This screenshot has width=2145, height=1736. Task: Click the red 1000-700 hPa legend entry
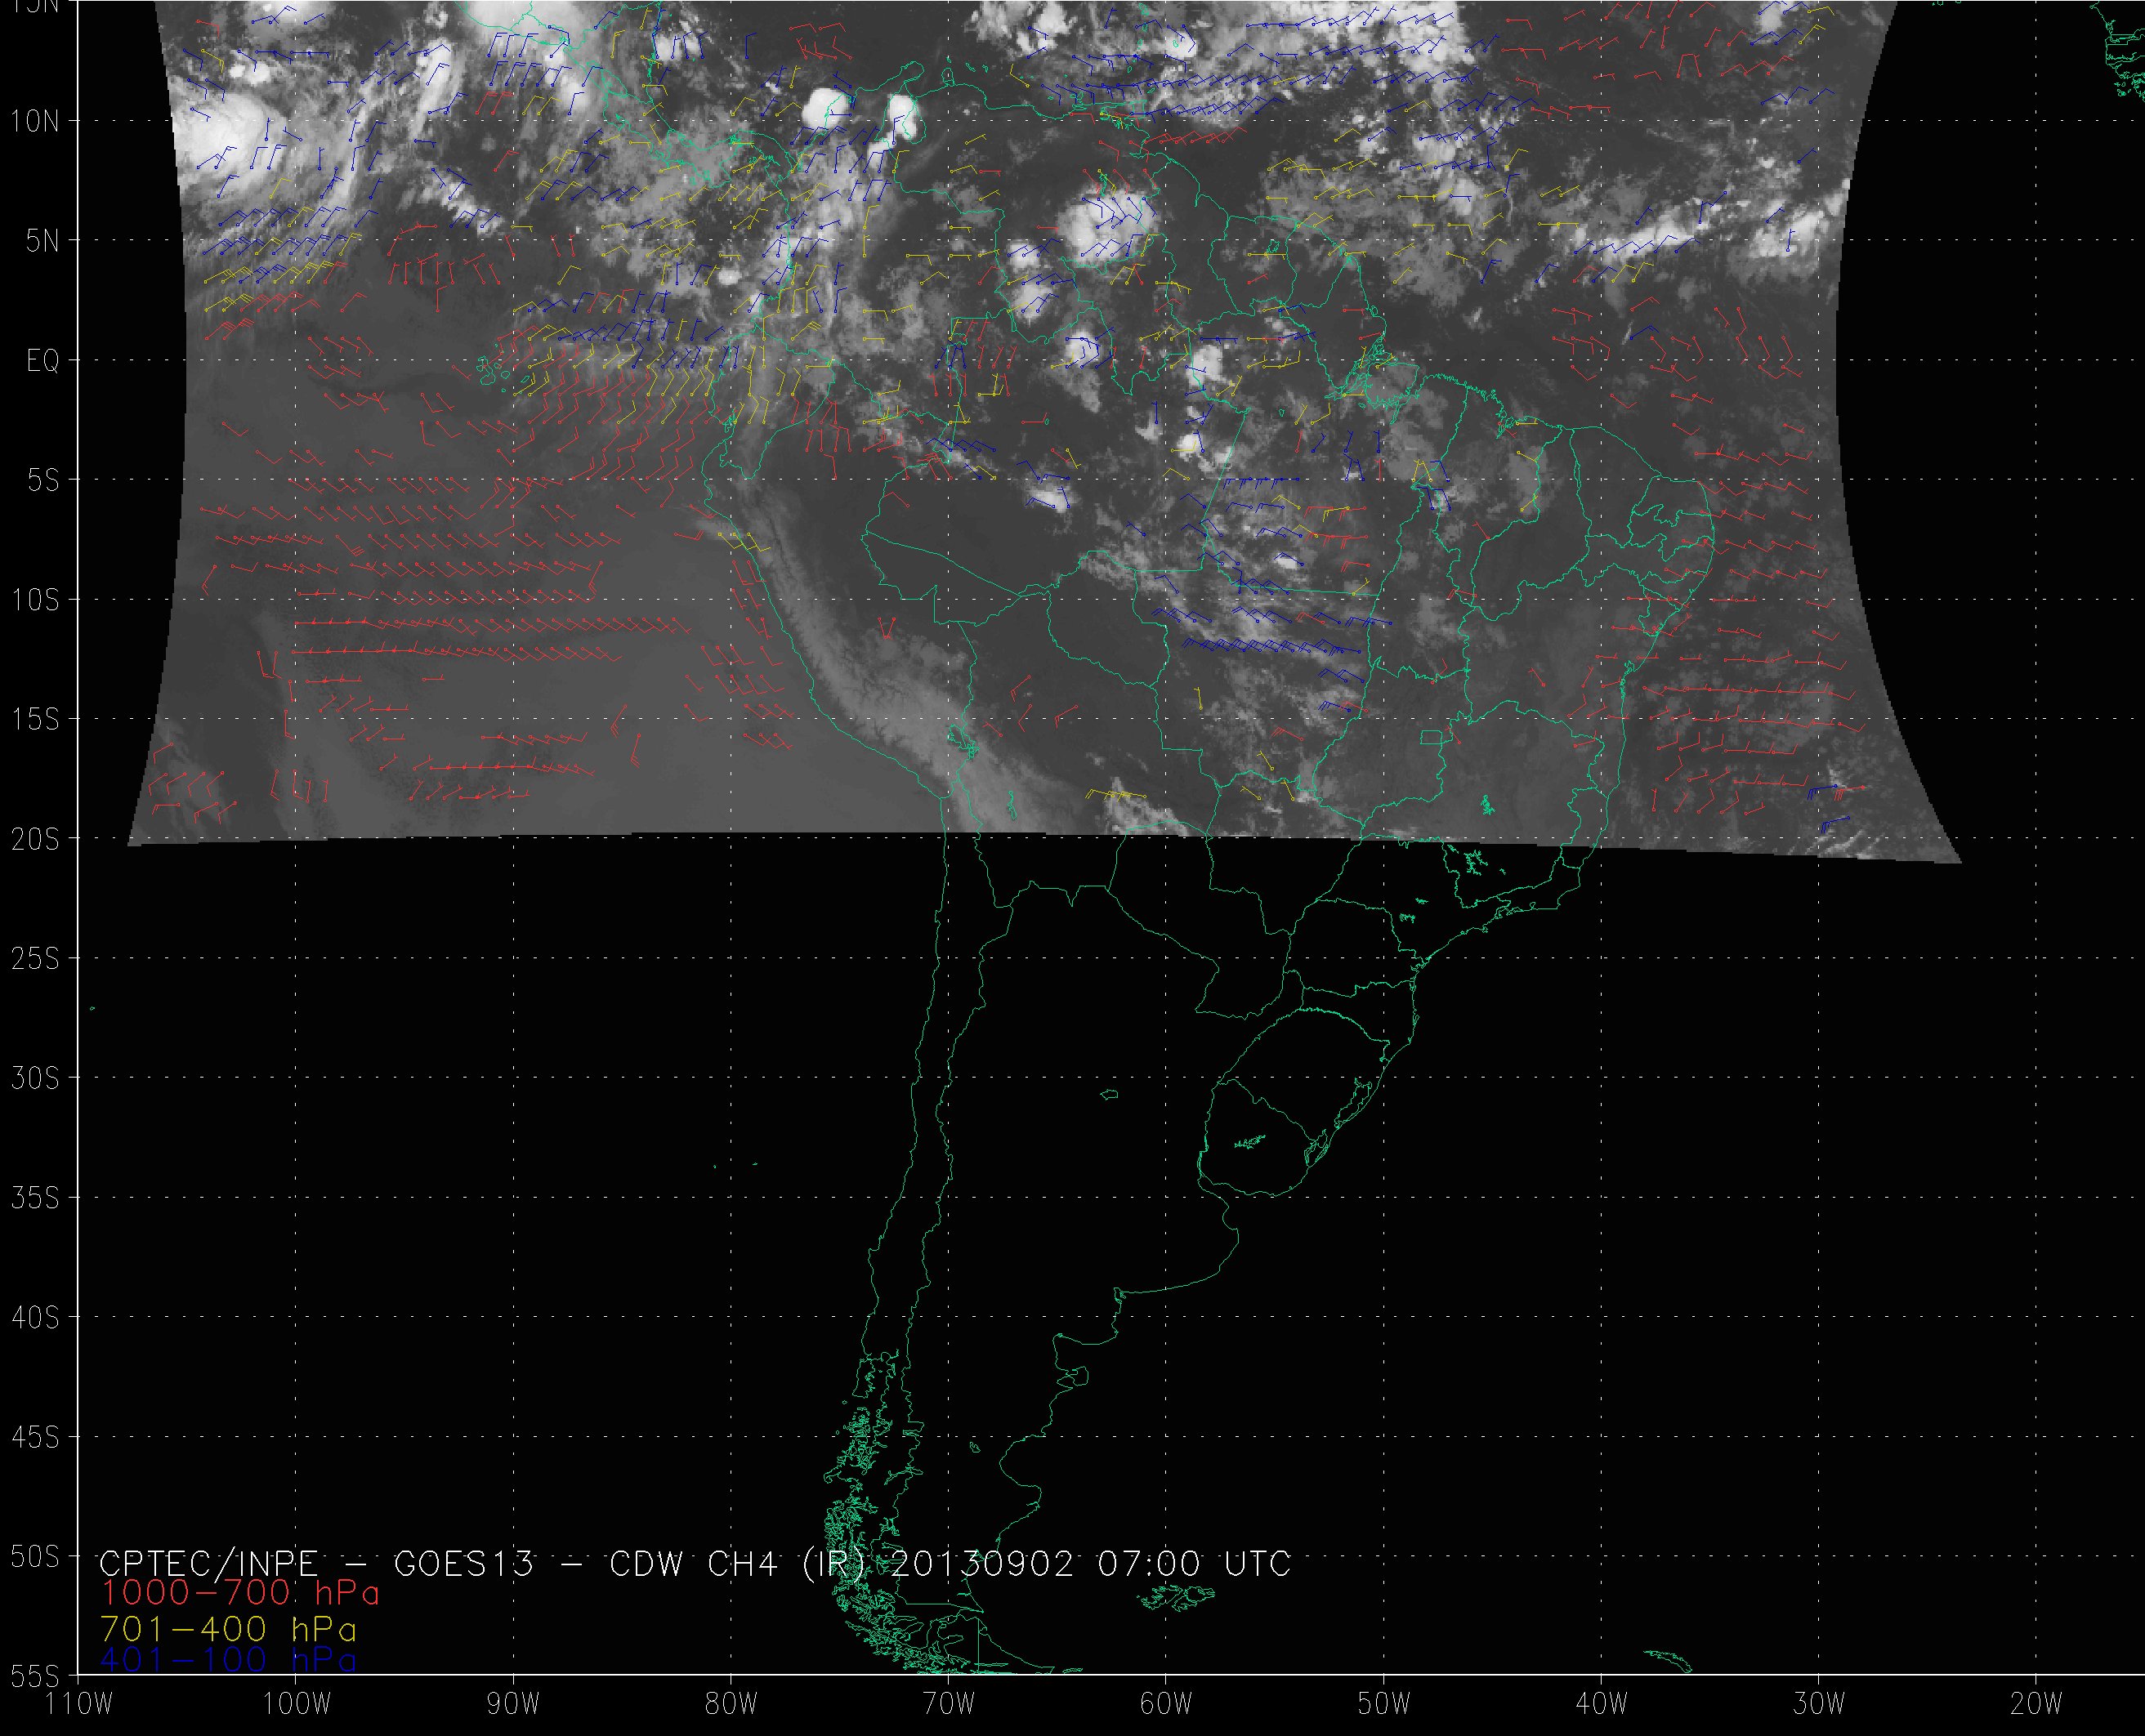click(240, 1591)
